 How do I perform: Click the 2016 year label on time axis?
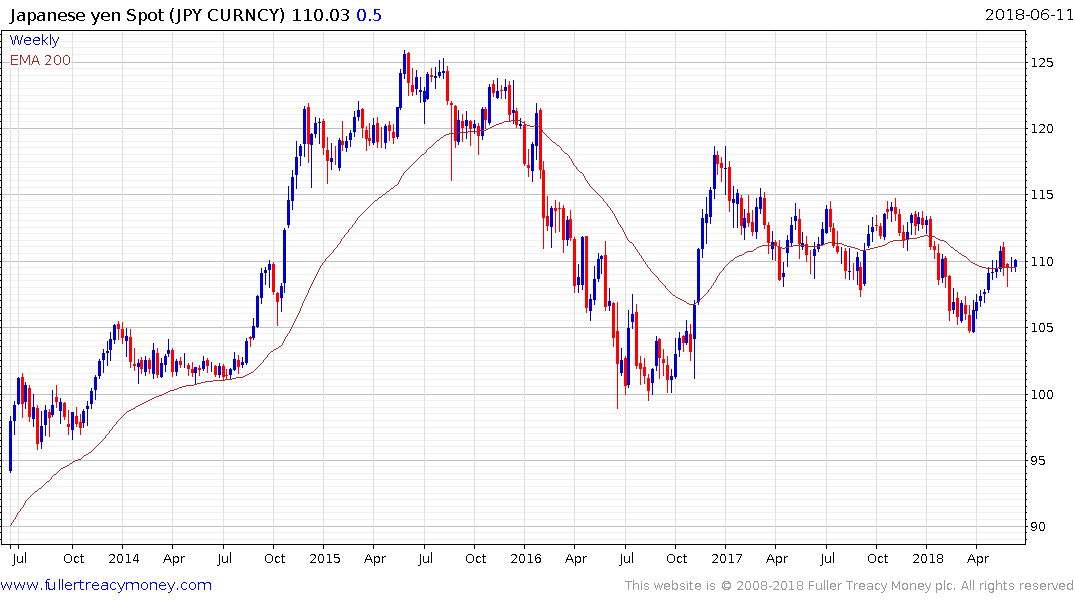526,558
